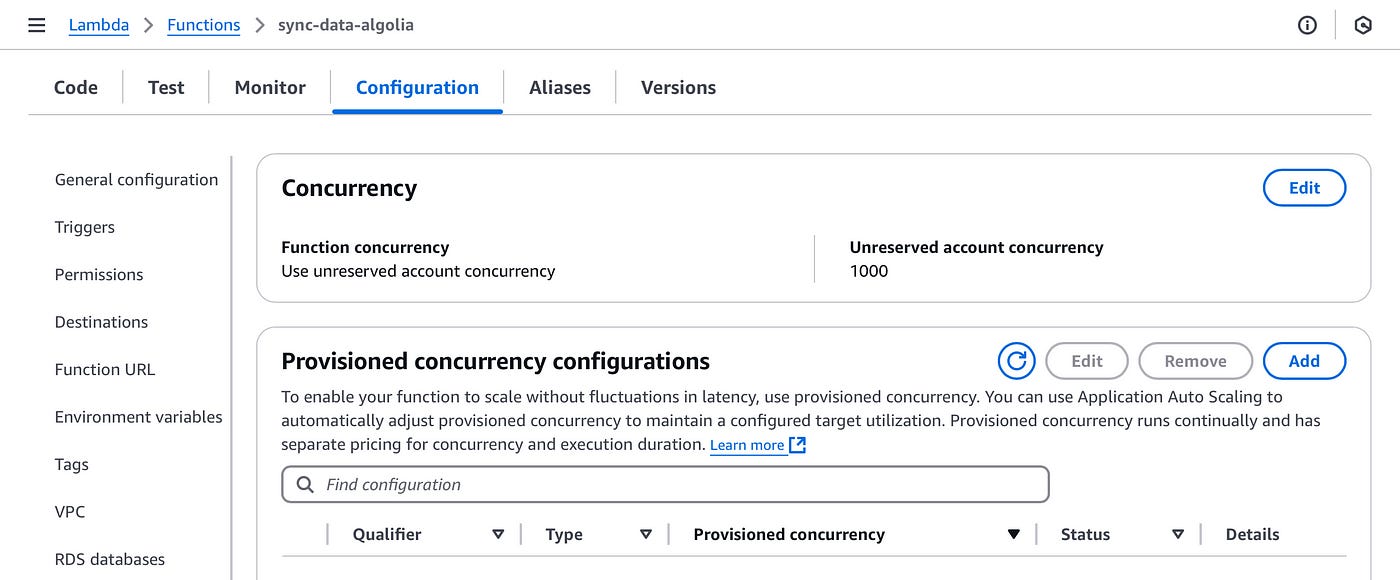Open the recently visited services icon
1400x580 pixels.
[x=1362, y=25]
